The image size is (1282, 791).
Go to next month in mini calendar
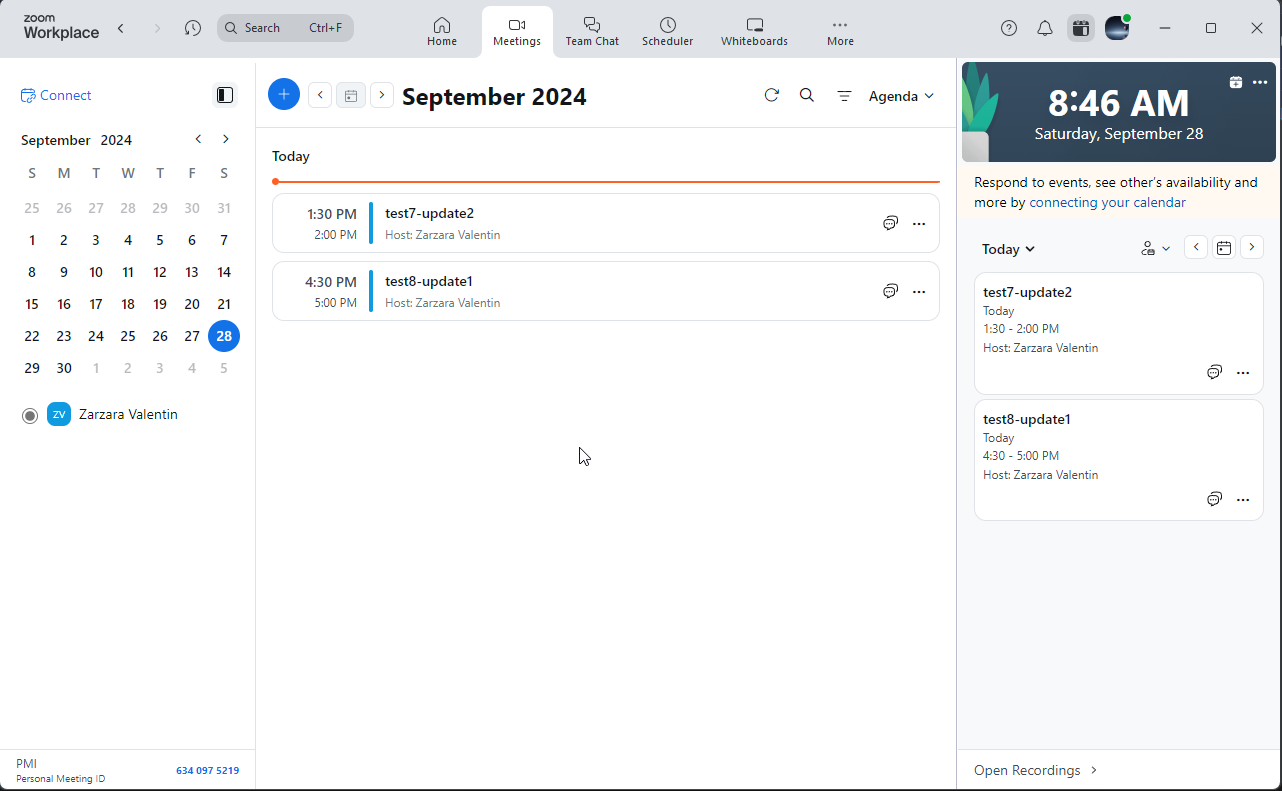point(226,139)
